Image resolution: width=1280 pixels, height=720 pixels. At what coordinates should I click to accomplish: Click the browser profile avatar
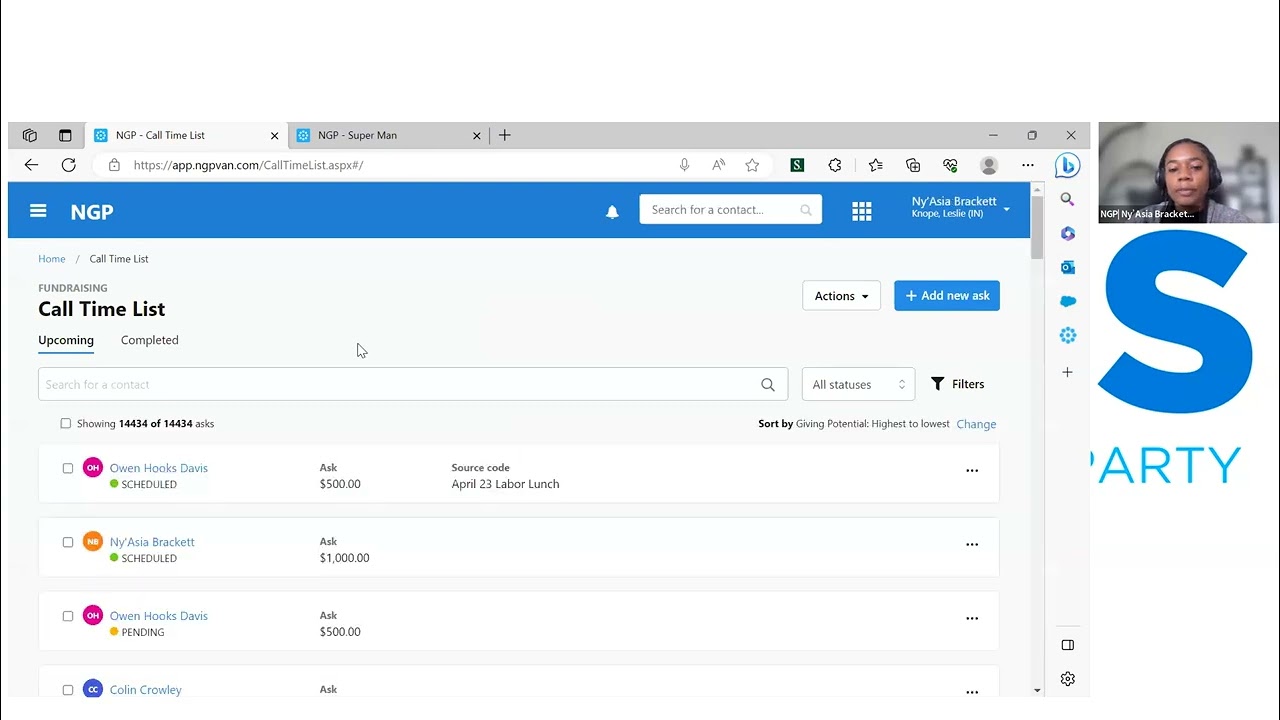click(x=989, y=165)
